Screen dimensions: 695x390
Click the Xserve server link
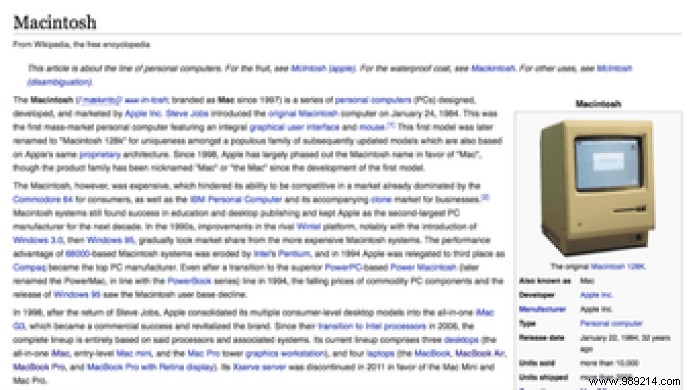tap(259, 367)
